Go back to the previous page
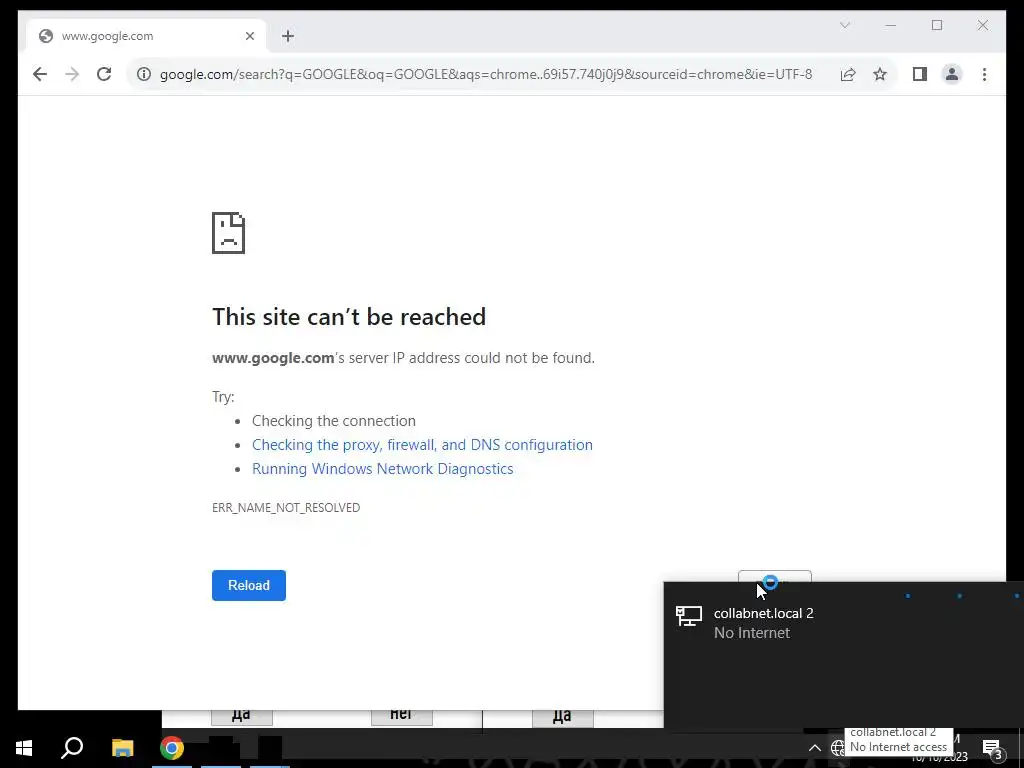The image size is (1024, 768). coord(40,74)
